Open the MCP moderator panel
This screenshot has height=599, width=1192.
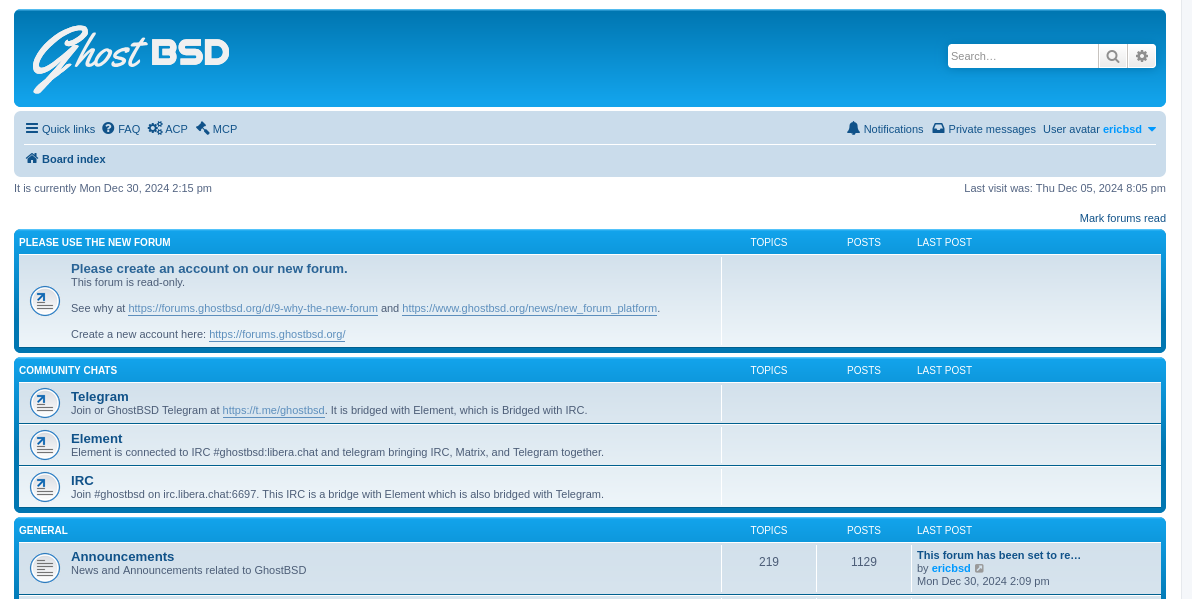pyautogui.click(x=216, y=128)
